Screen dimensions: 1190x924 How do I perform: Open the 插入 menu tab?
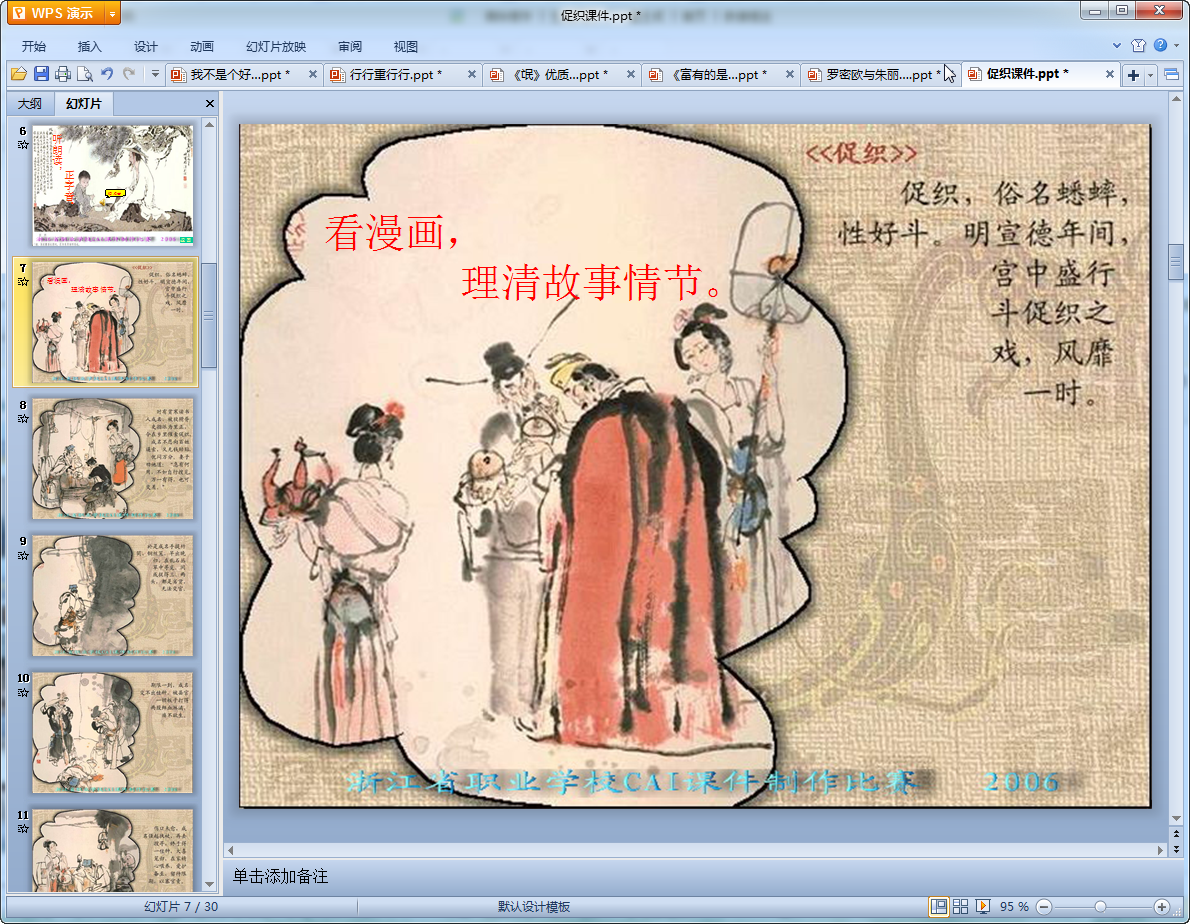click(x=90, y=46)
